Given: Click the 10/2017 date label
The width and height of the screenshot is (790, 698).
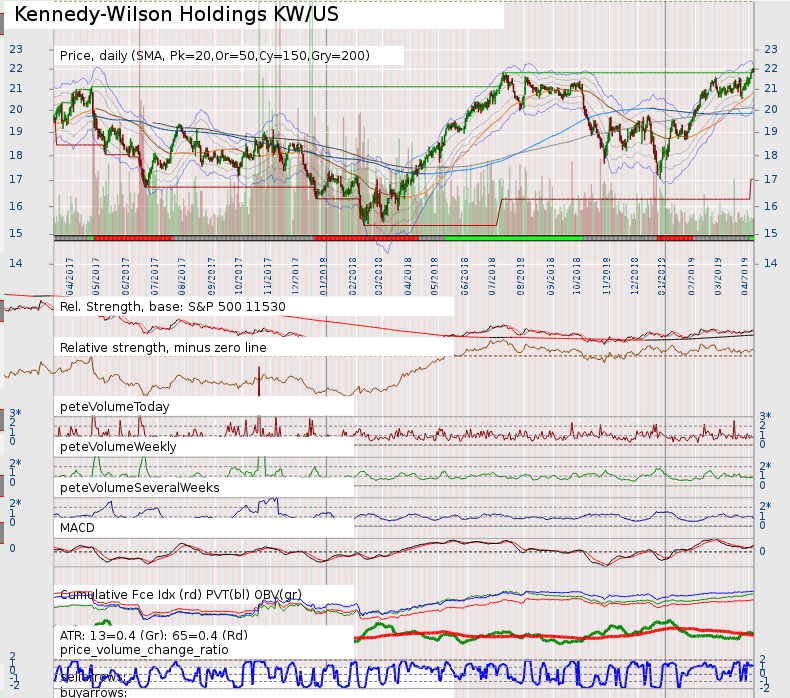Looking at the screenshot, I should pyautogui.click(x=238, y=276).
